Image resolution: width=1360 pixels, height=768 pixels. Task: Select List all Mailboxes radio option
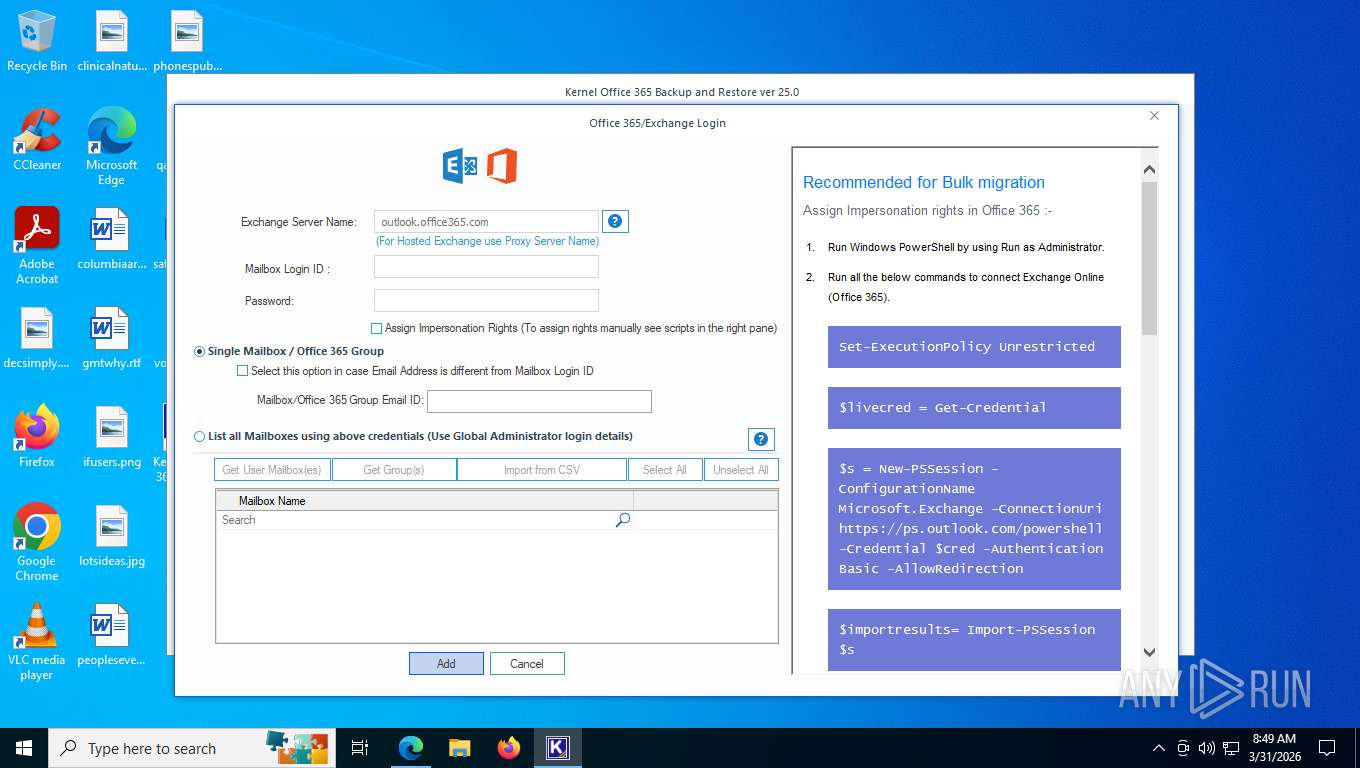pyautogui.click(x=200, y=436)
